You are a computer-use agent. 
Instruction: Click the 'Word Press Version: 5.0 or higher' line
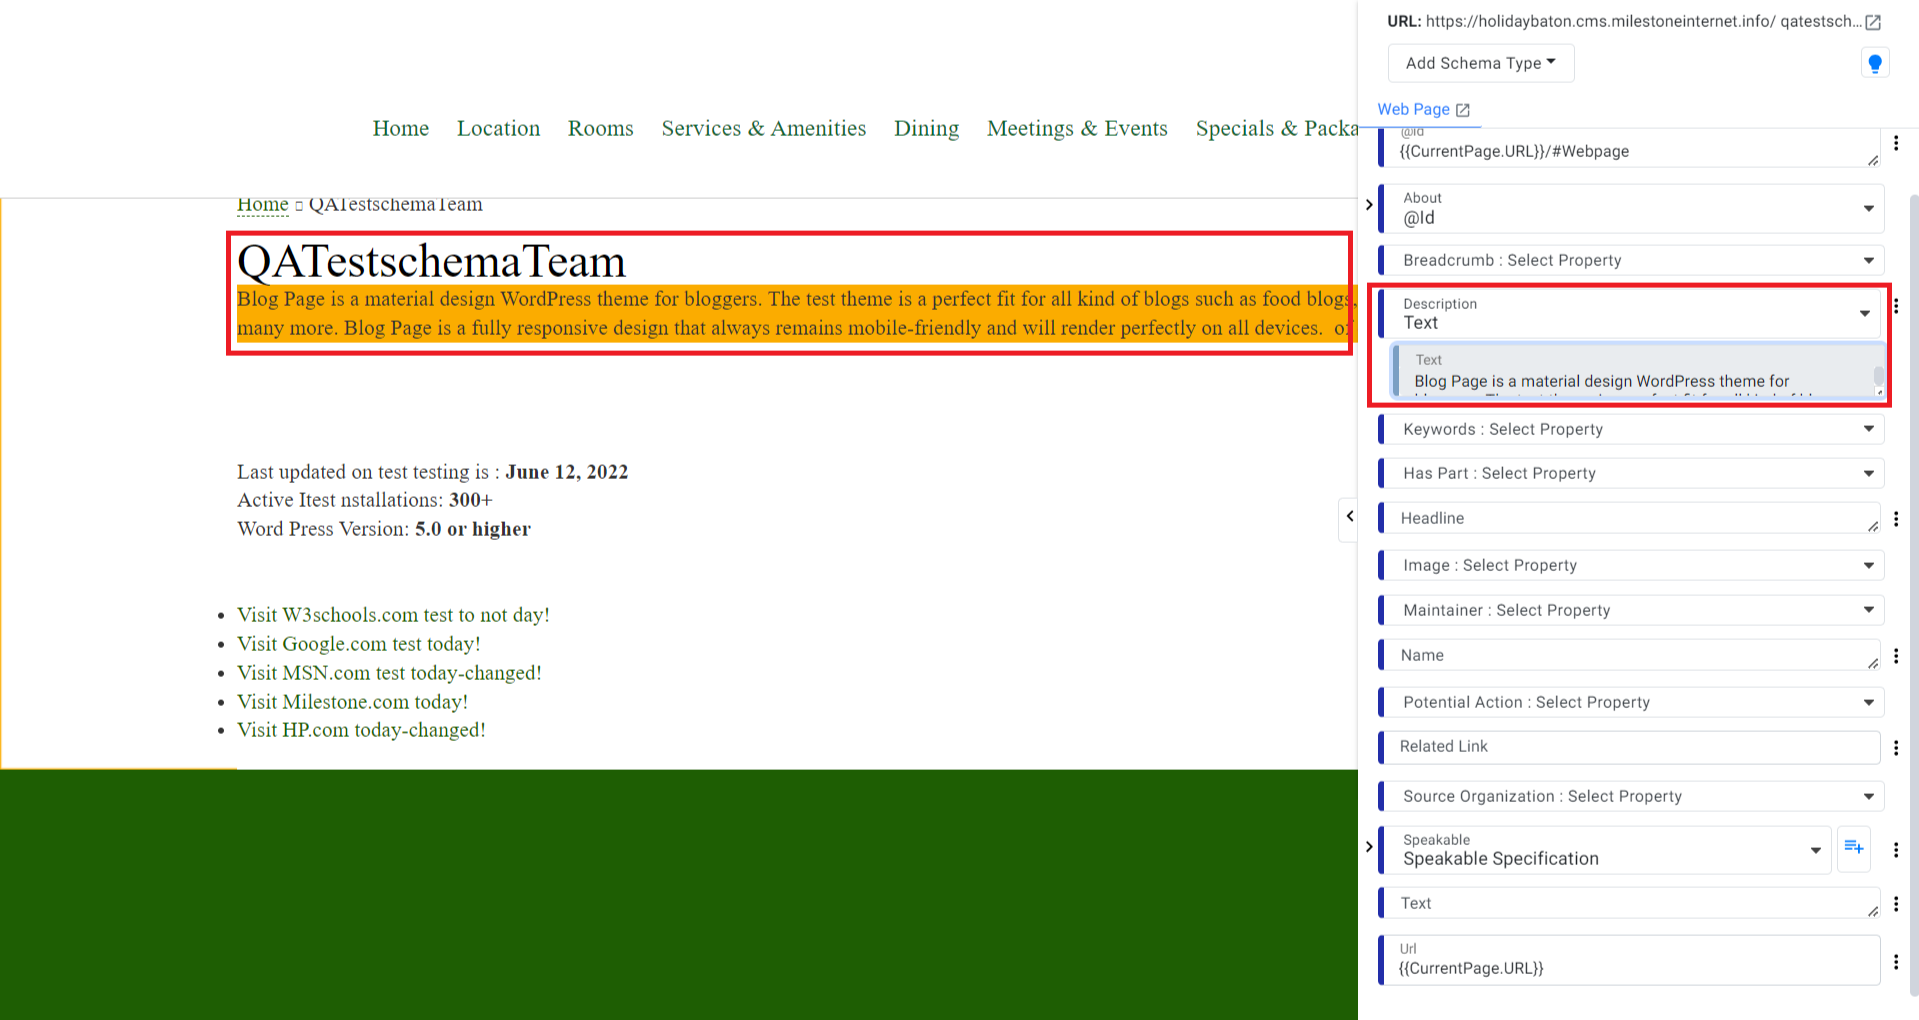pos(384,529)
